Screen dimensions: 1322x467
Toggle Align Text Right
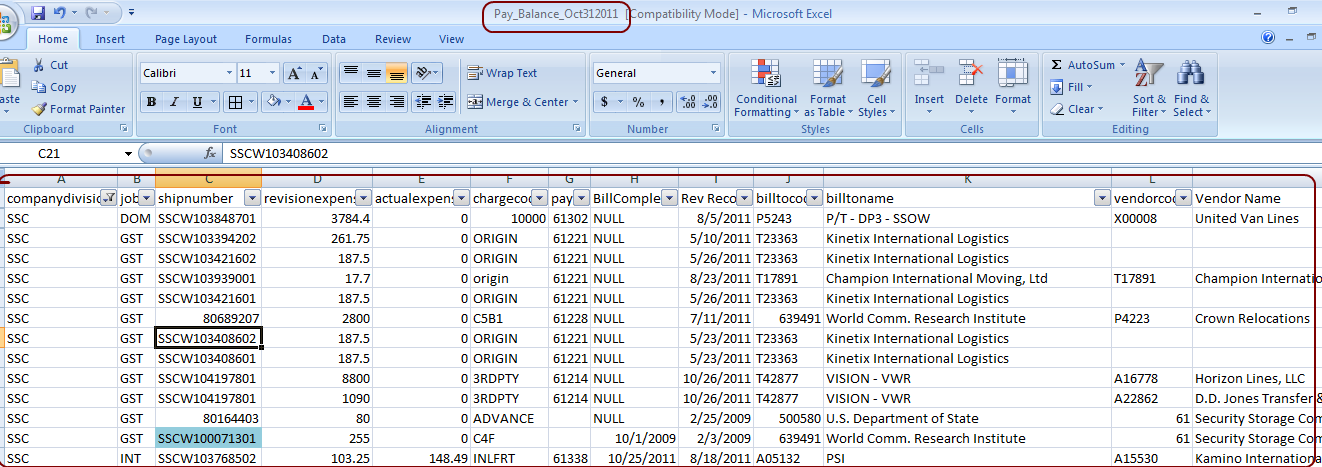396,102
